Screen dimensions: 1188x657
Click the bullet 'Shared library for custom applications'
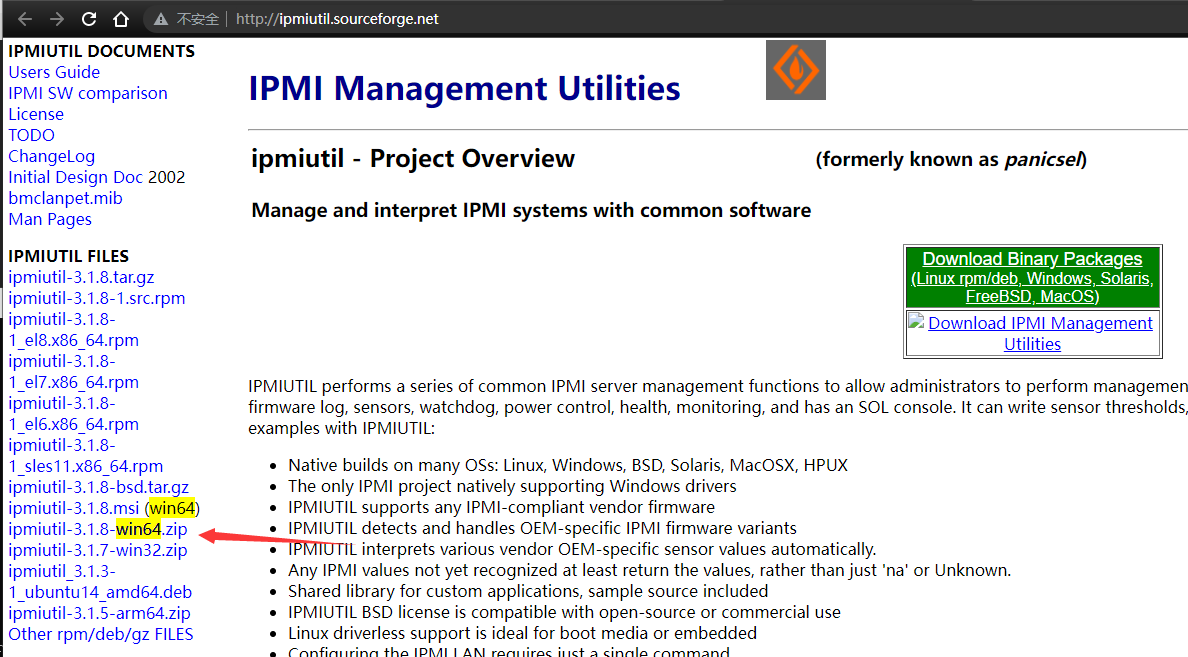tap(528, 591)
